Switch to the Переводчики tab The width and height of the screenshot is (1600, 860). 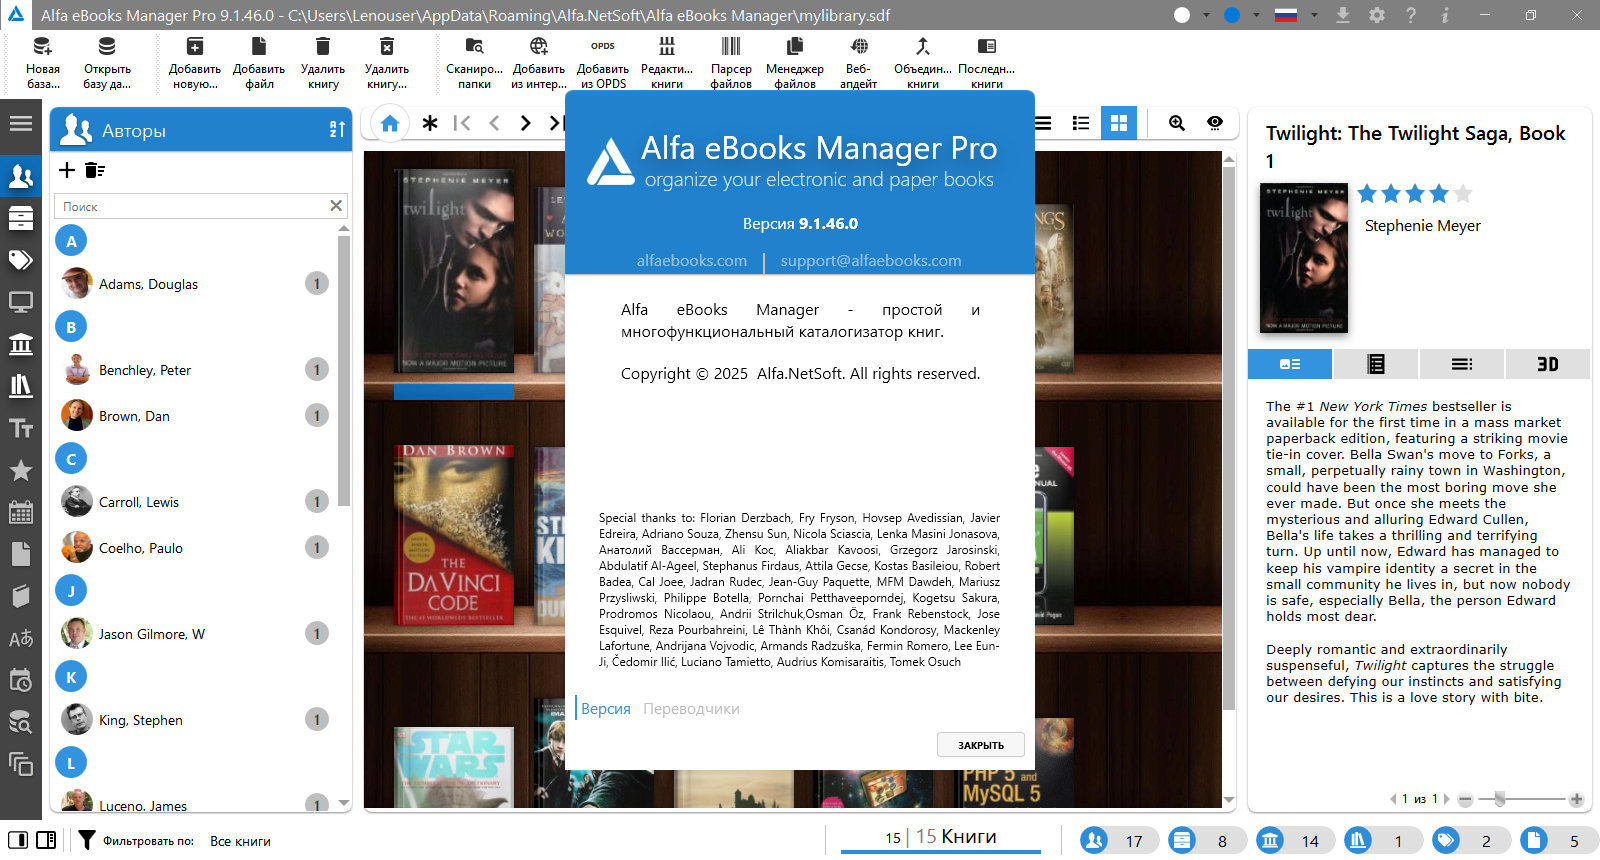(x=691, y=709)
